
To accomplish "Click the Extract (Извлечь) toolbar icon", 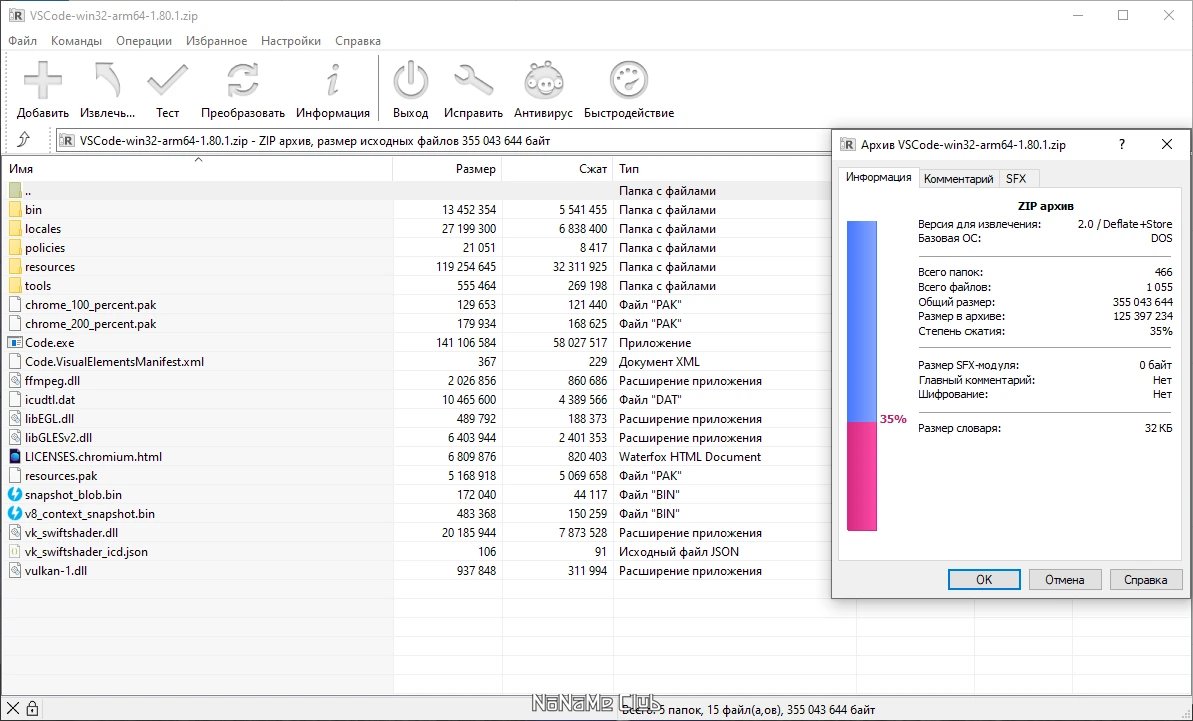I will tap(108, 81).
